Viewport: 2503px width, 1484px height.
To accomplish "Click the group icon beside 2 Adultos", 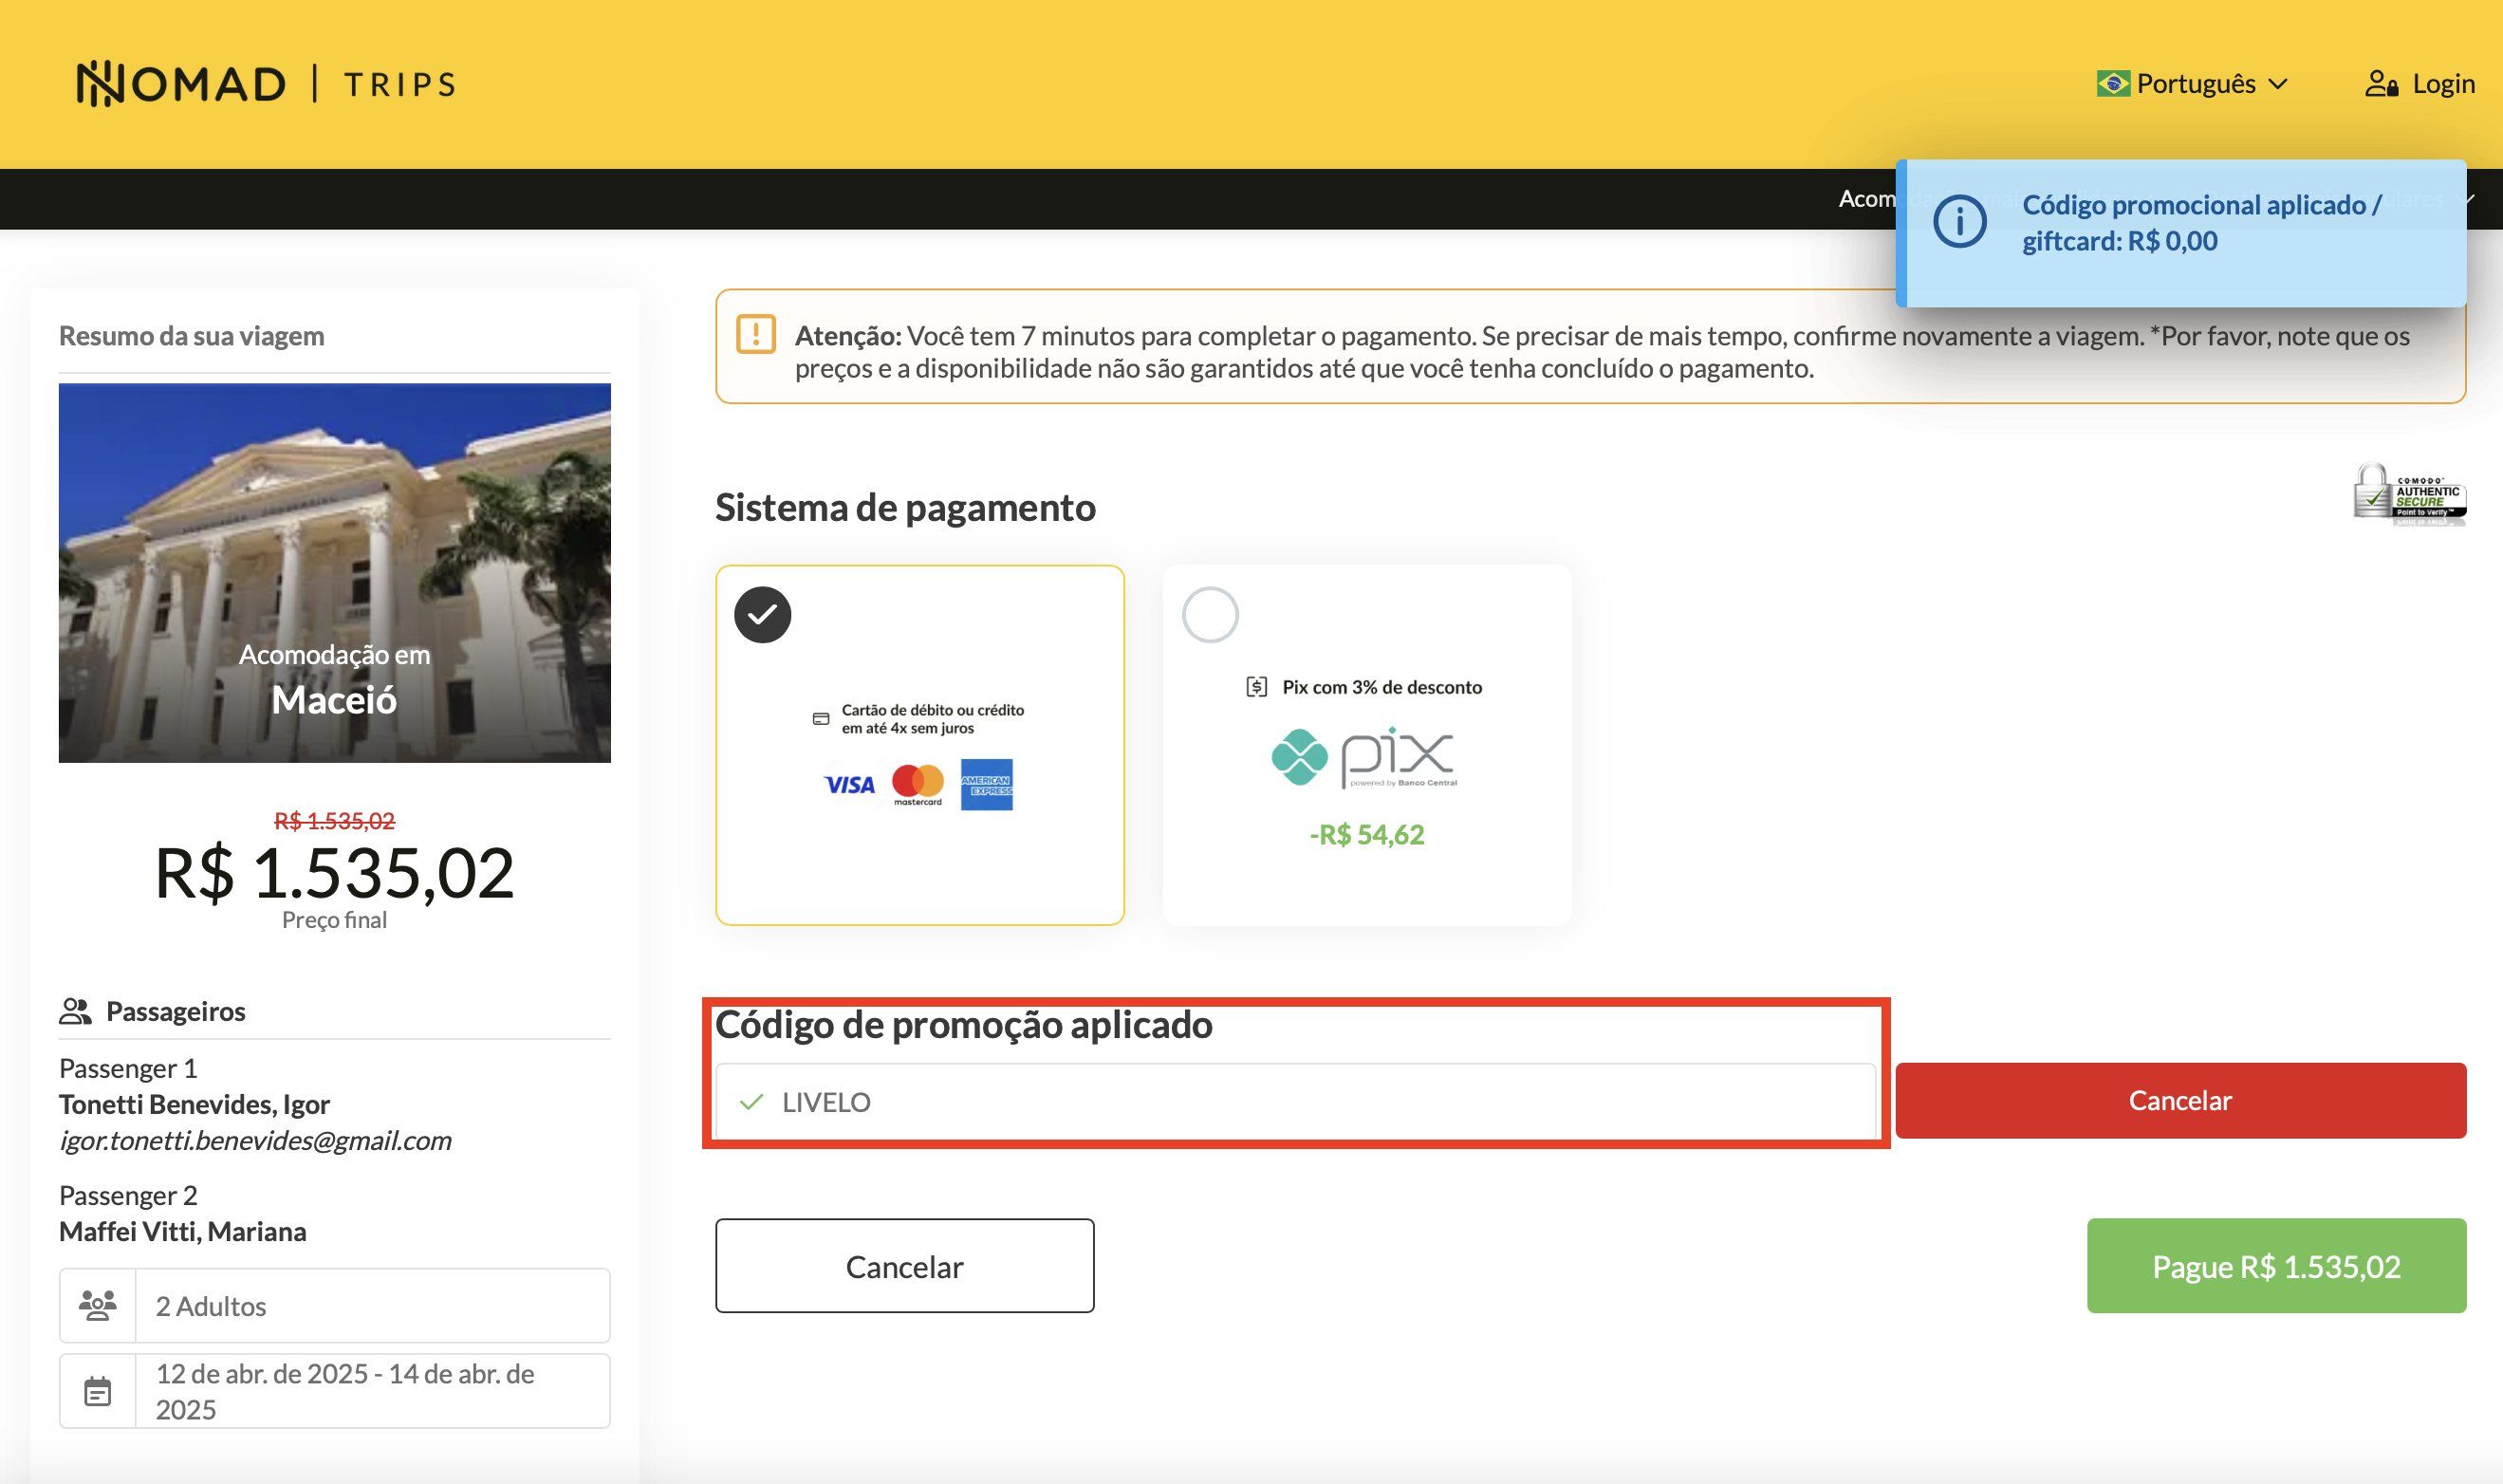I will click(x=97, y=1306).
